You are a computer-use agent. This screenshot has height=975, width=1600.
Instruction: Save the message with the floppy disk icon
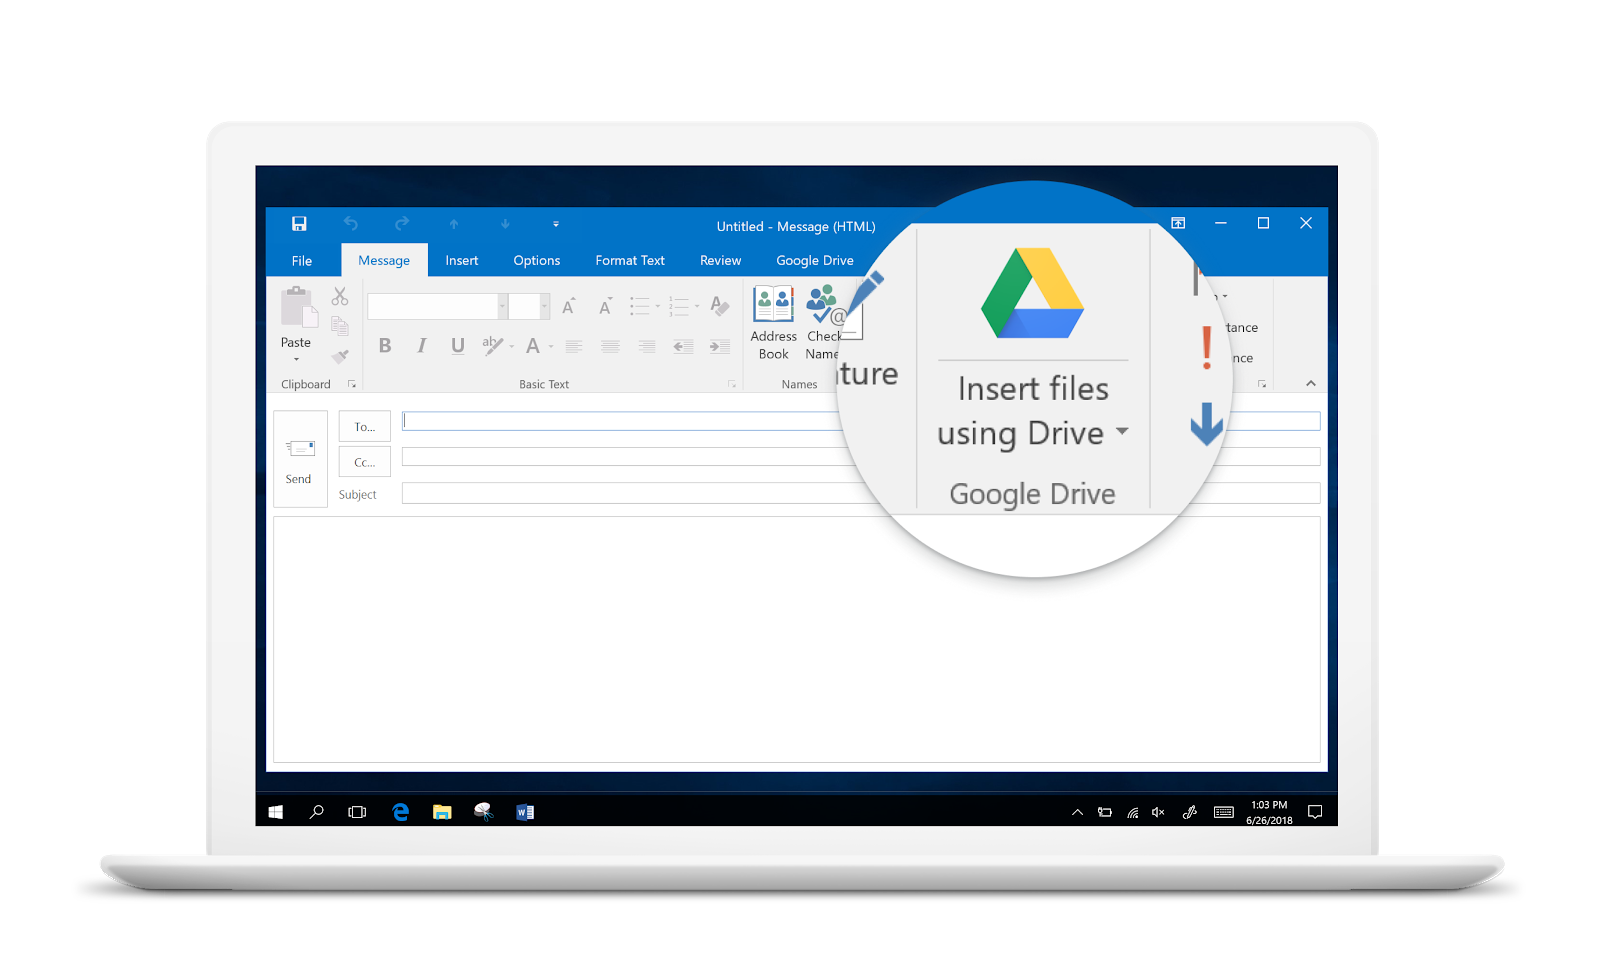pyautogui.click(x=299, y=224)
